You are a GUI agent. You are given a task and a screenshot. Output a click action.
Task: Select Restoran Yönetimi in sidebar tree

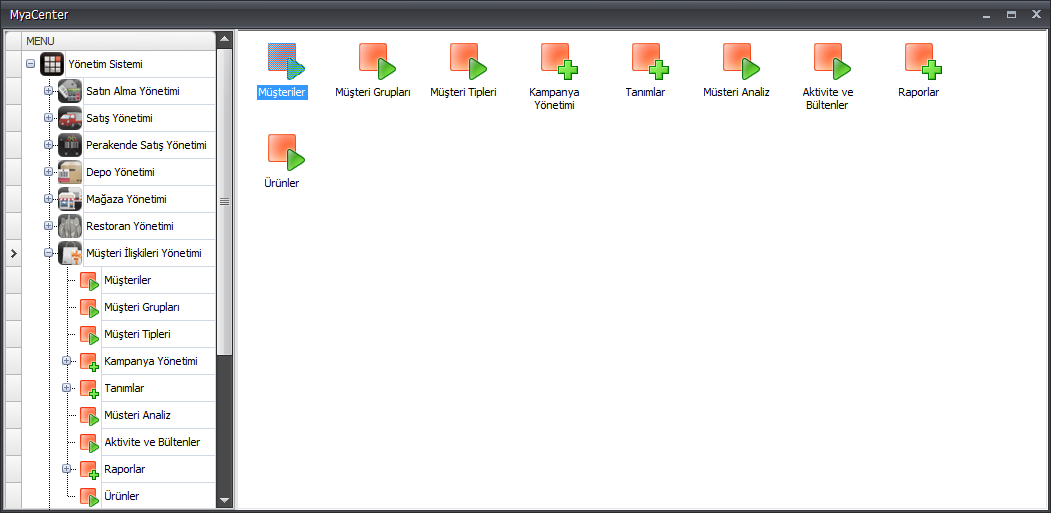(129, 226)
